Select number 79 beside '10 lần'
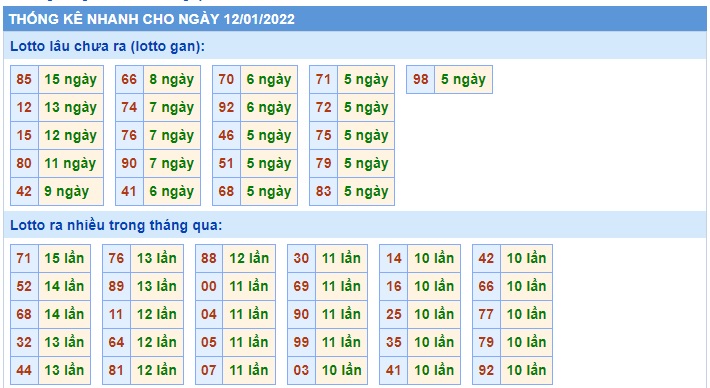This screenshot has height=388, width=710. point(486,342)
